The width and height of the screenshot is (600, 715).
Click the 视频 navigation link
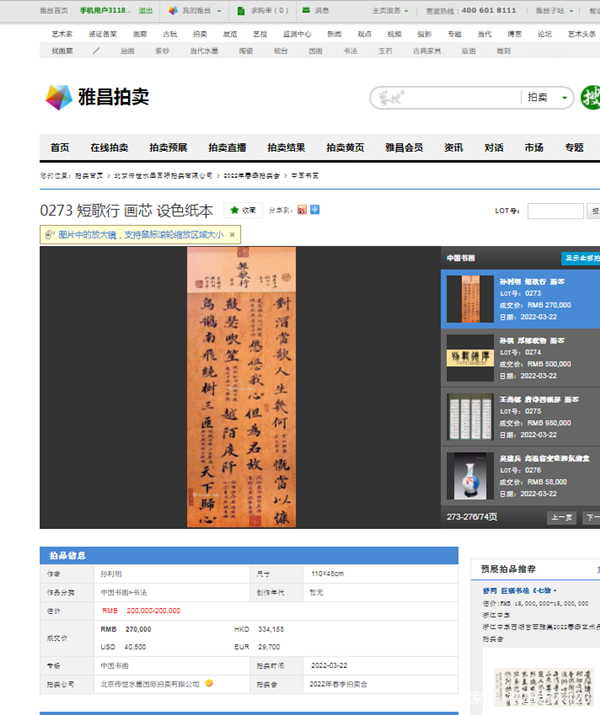click(394, 34)
